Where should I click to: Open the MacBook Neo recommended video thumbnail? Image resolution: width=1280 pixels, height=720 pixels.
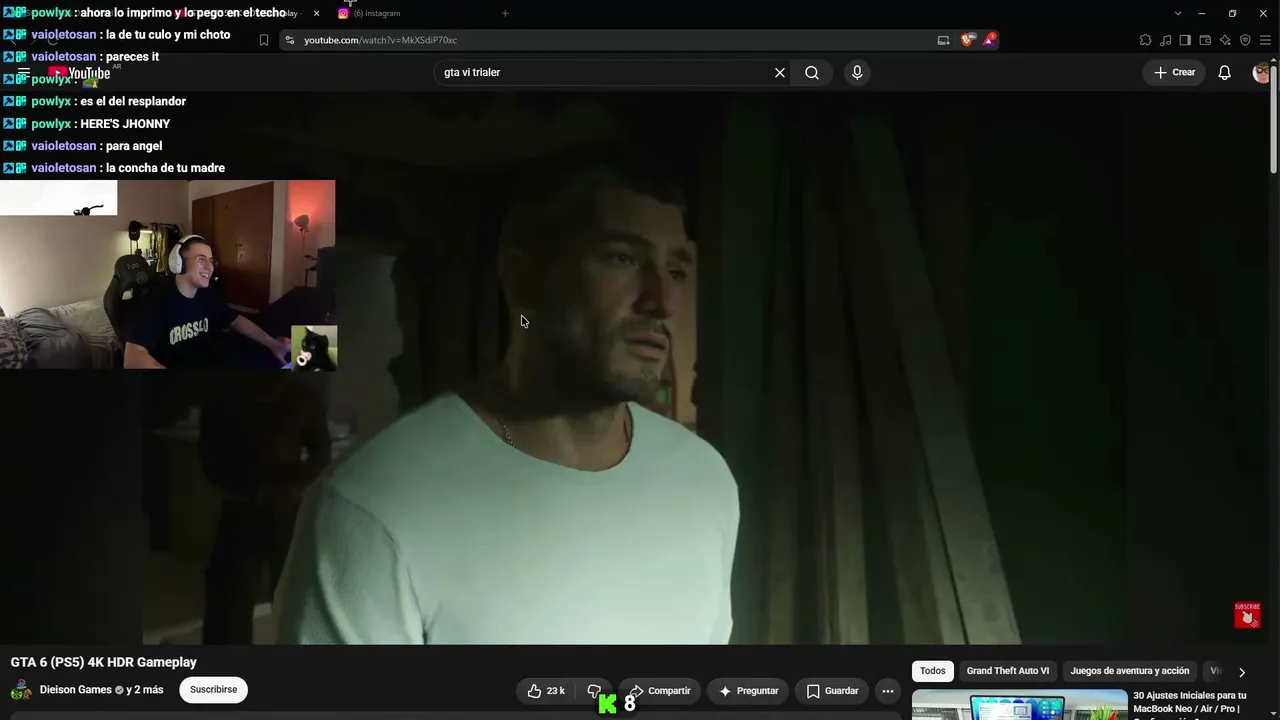pos(1019,704)
